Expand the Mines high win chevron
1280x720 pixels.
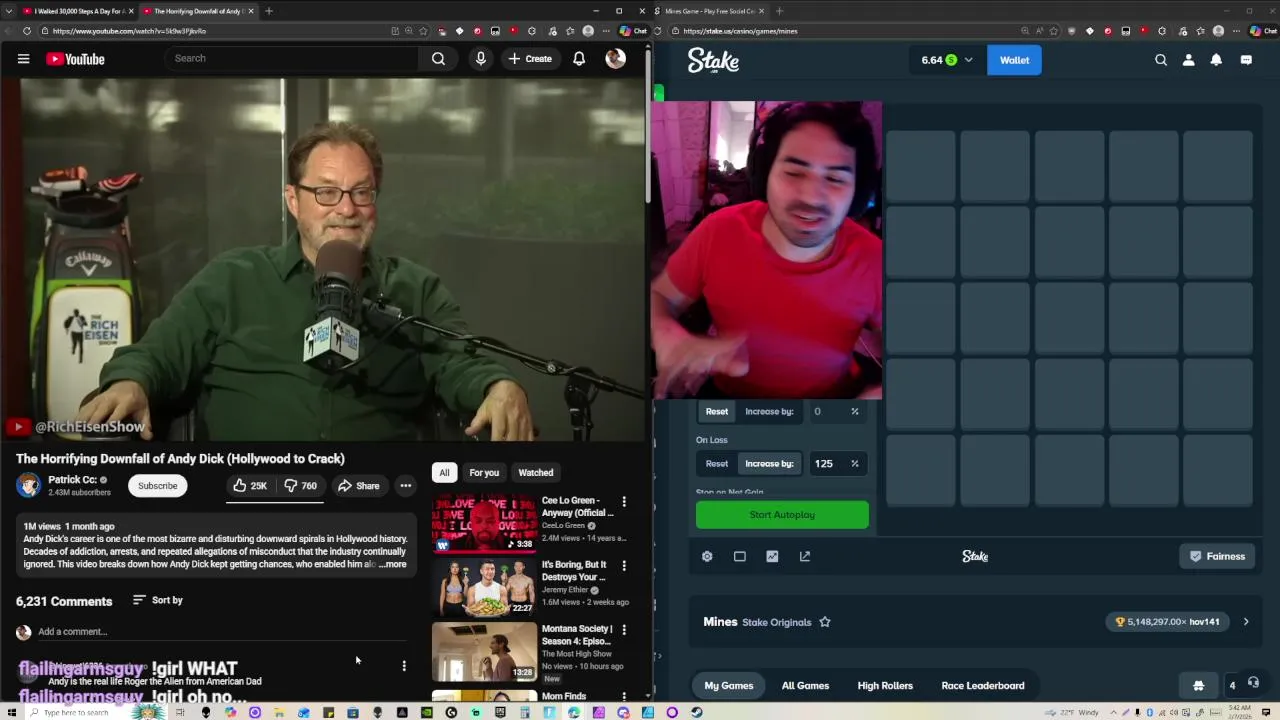point(1246,622)
